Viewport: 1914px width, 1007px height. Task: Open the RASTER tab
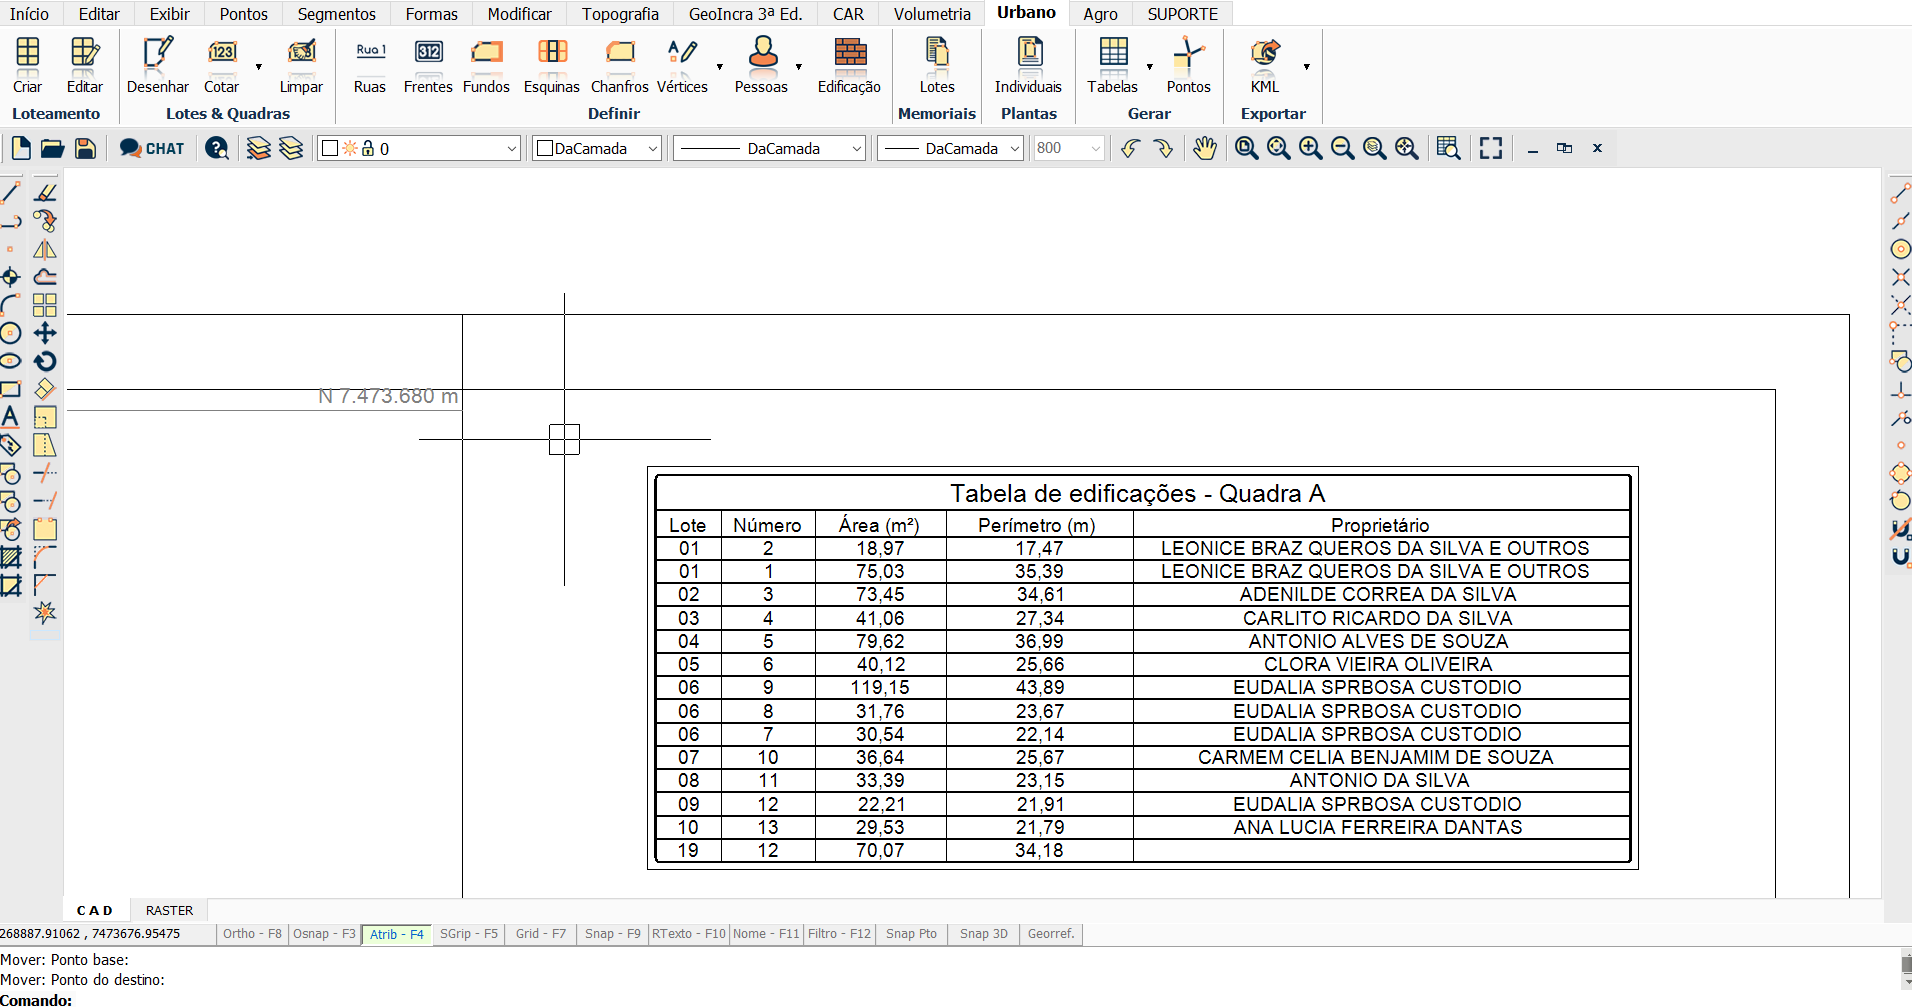[169, 910]
